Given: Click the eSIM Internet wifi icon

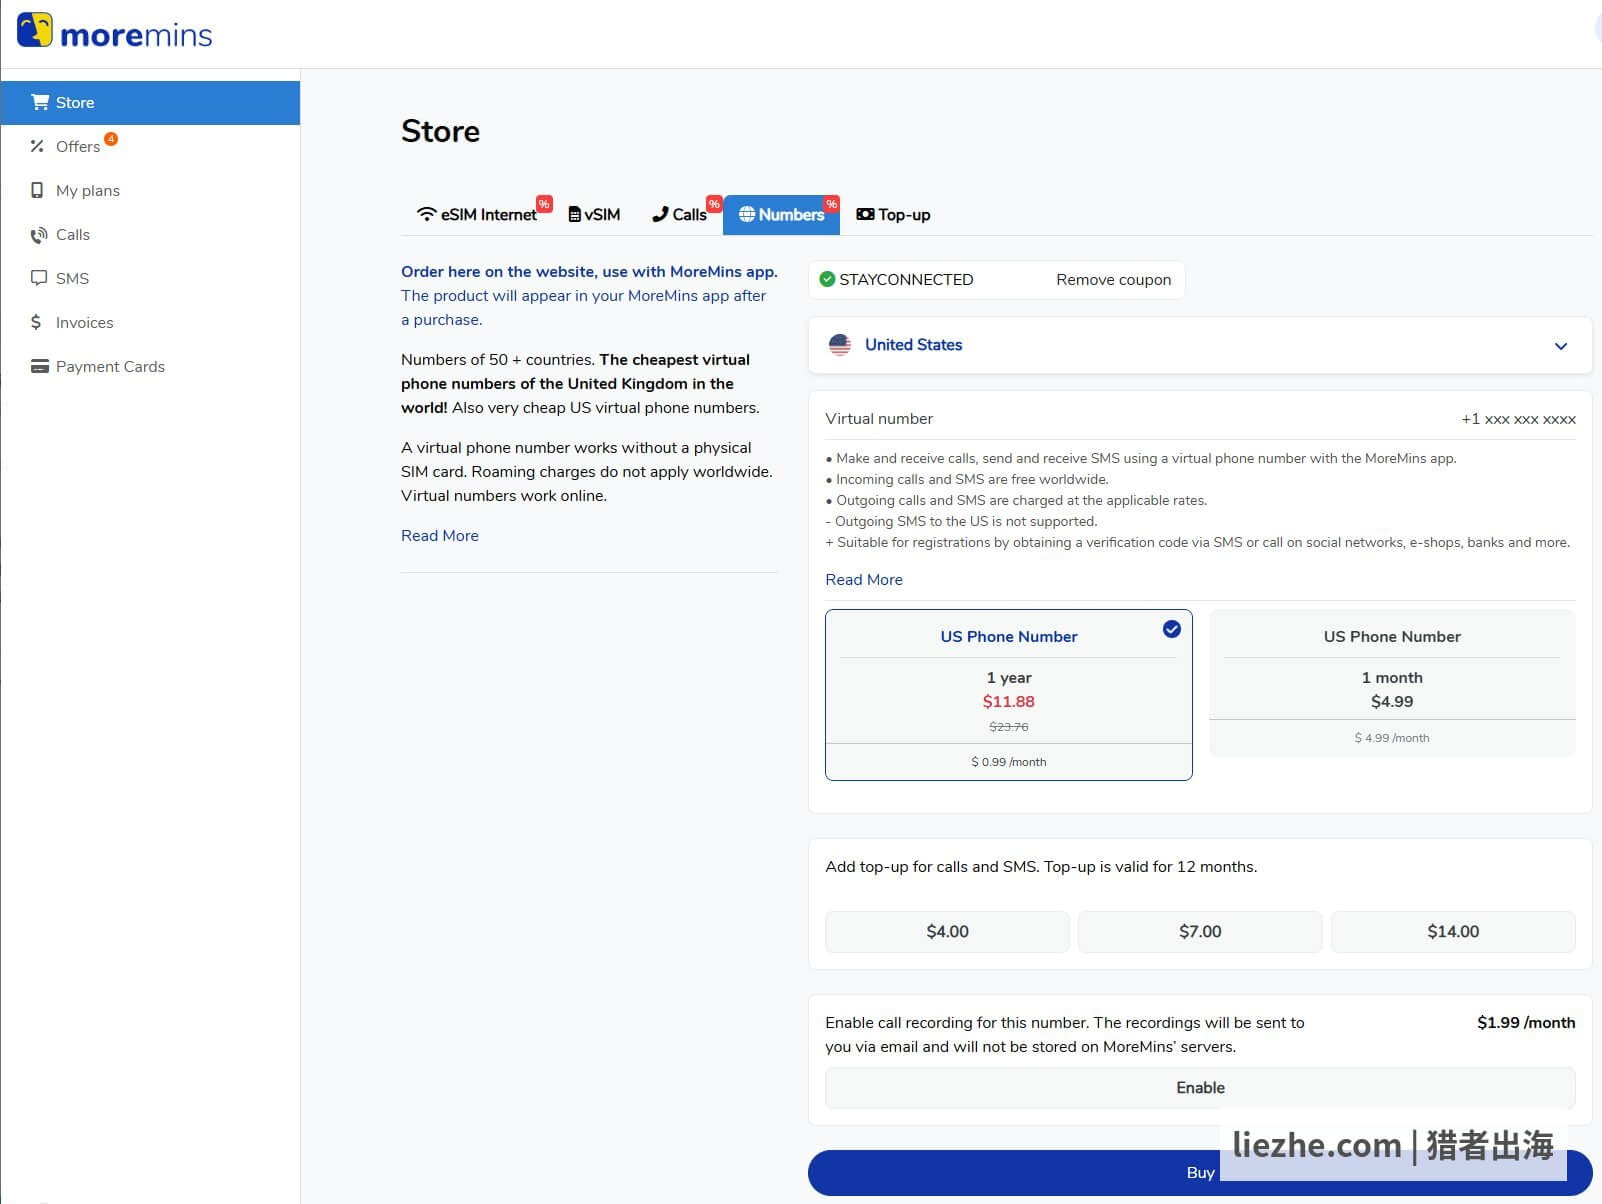Looking at the screenshot, I should (x=427, y=214).
